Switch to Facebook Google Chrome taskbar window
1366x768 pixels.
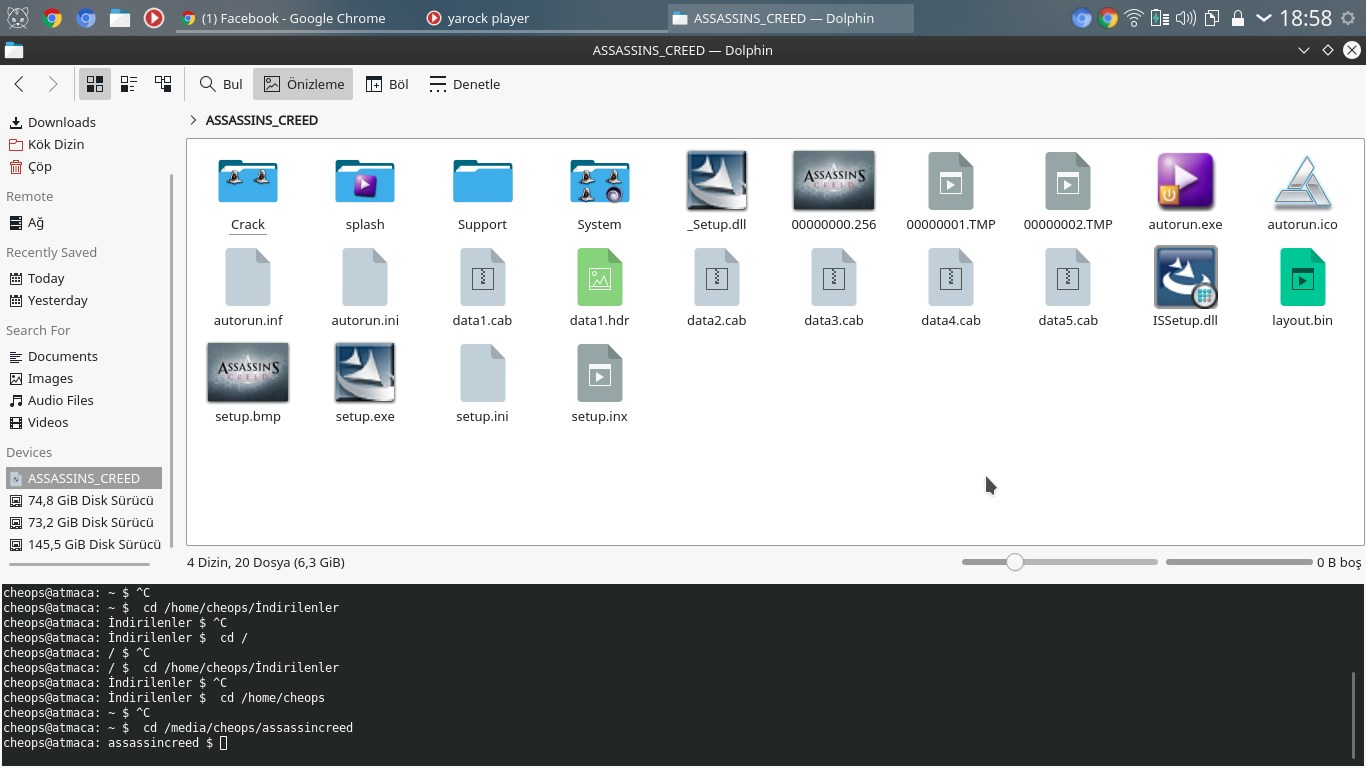(x=283, y=18)
